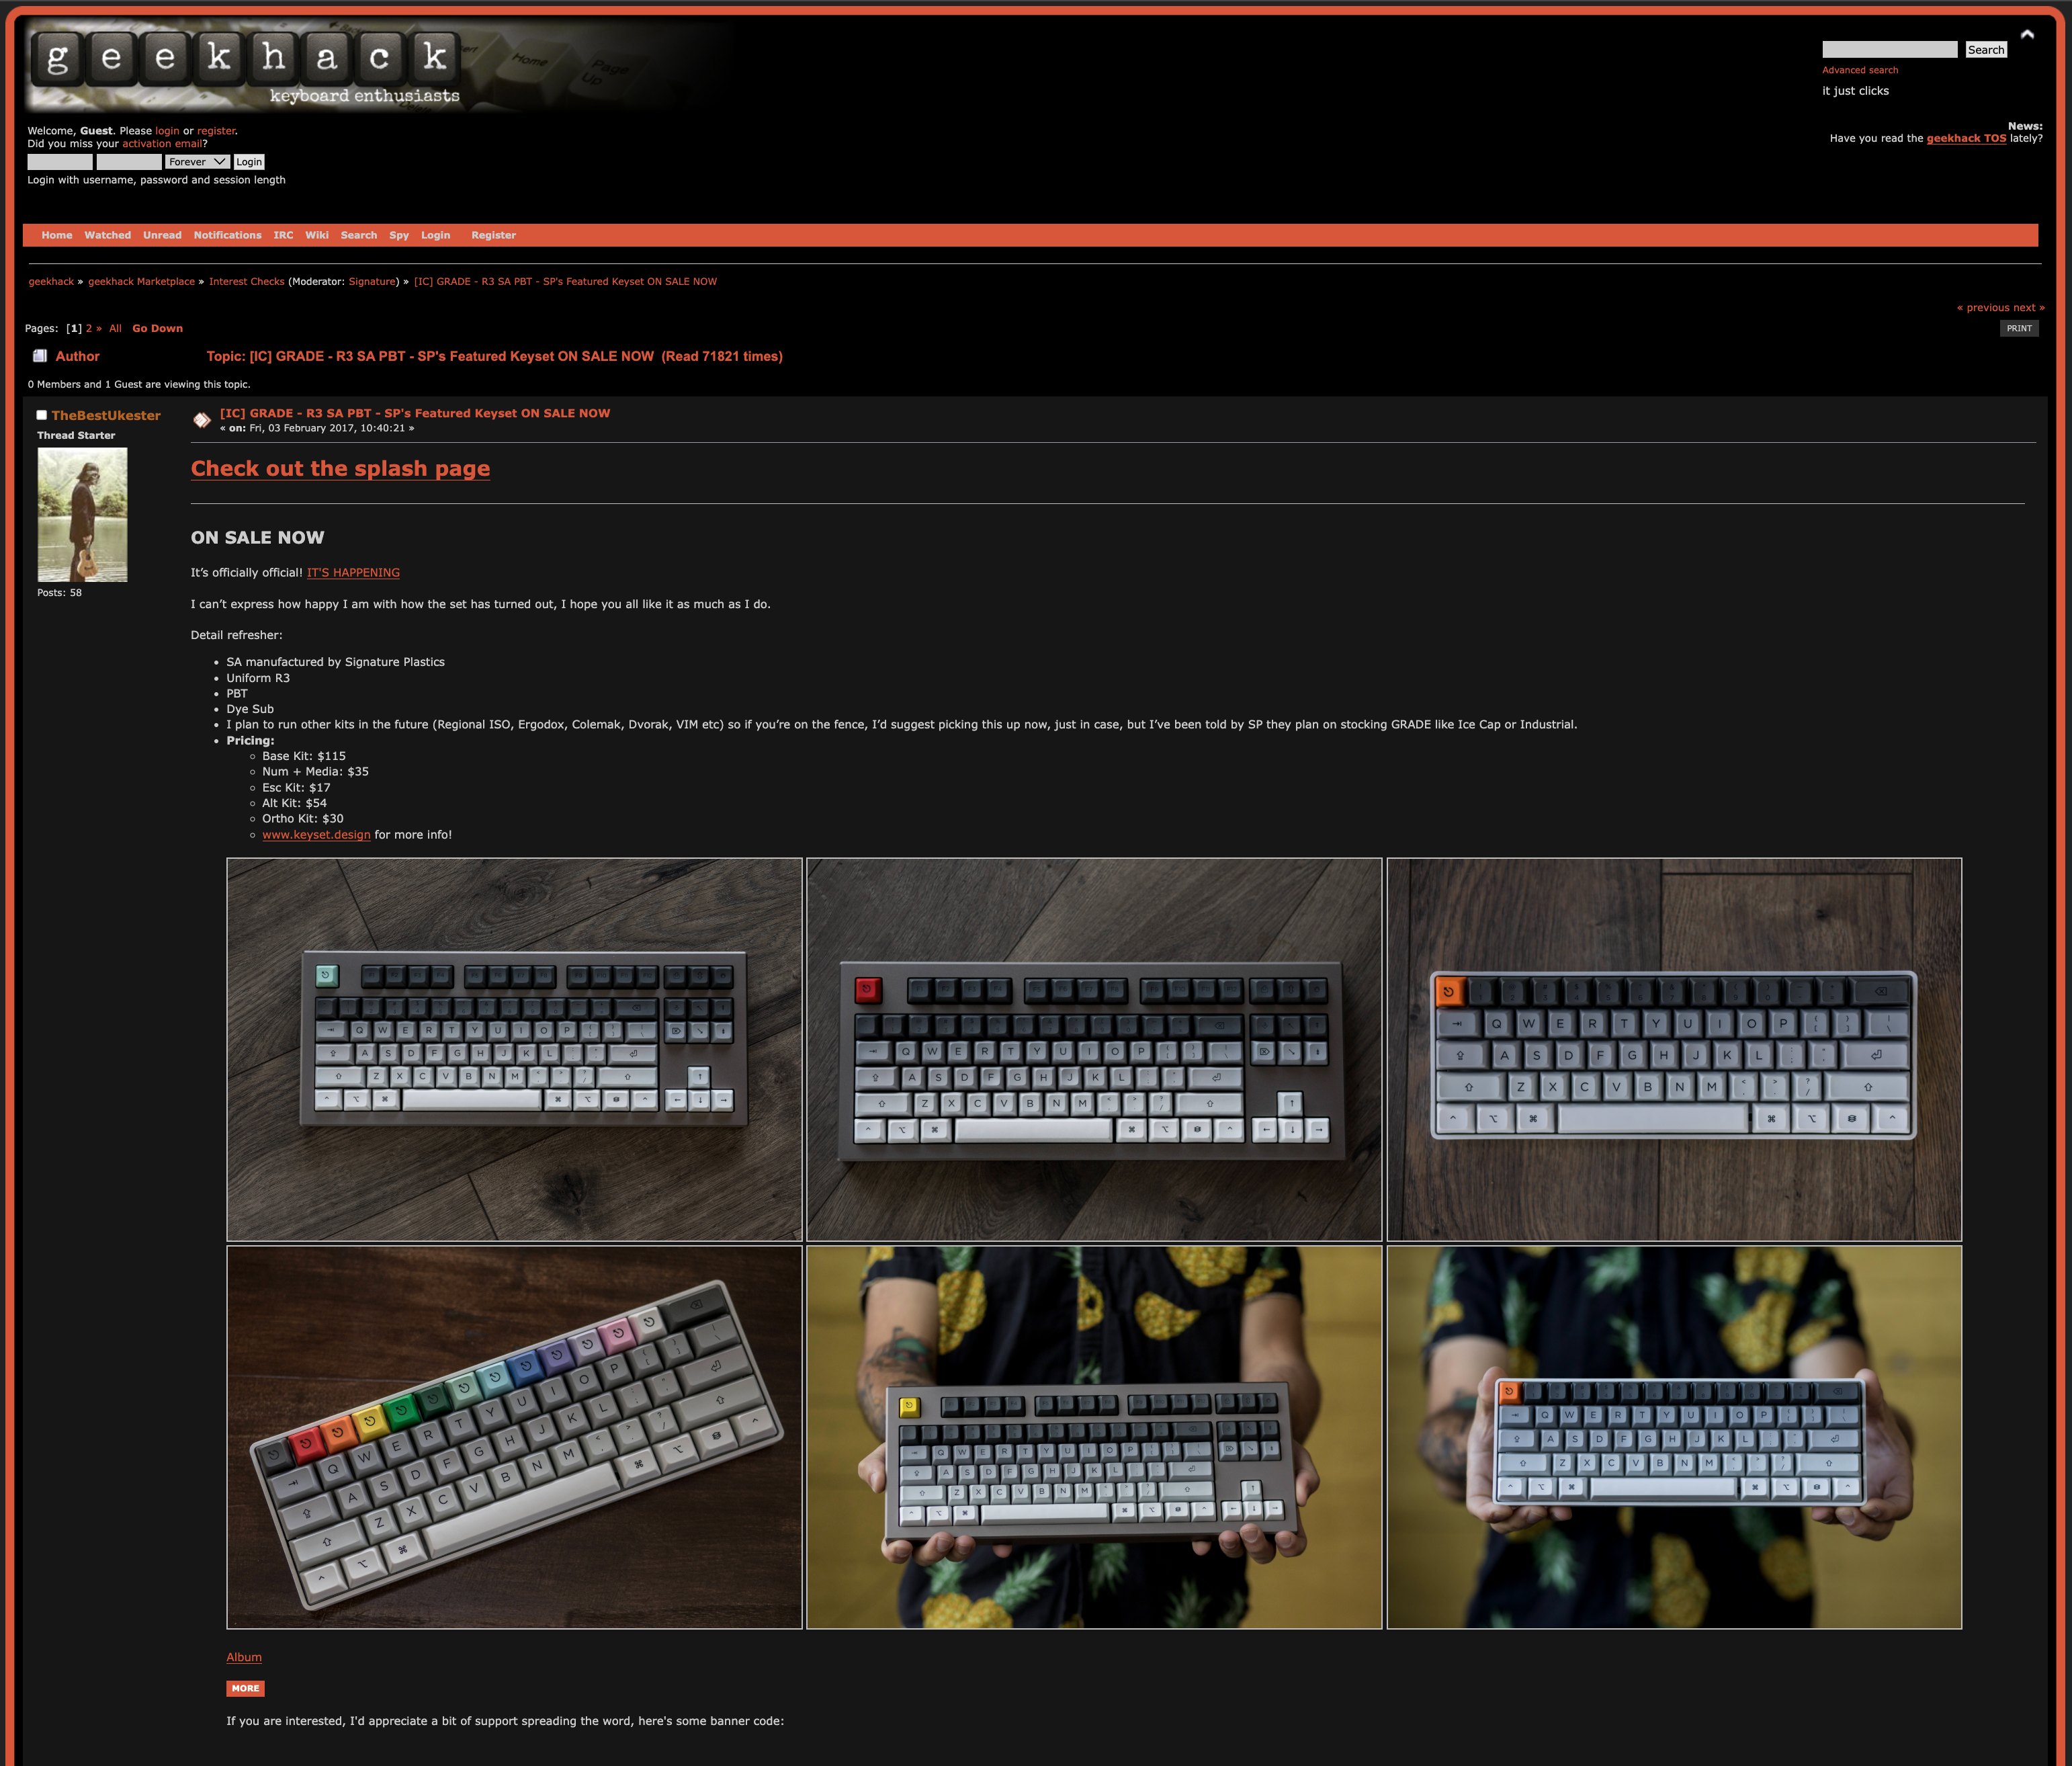Open the Forever session length dropdown

(x=197, y=162)
